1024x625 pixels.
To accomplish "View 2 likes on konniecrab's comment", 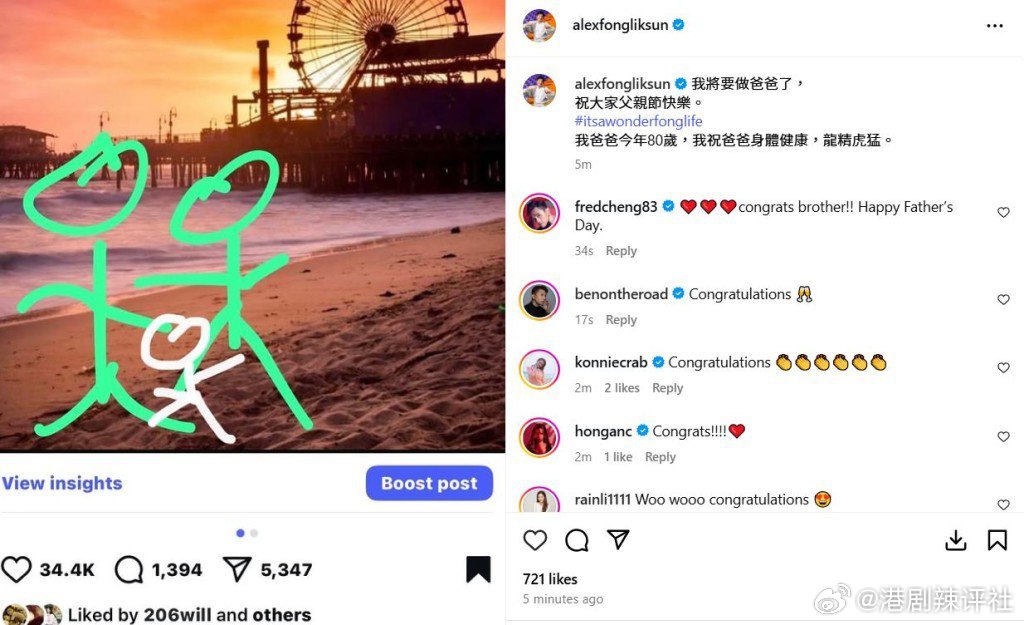I will click(622, 388).
